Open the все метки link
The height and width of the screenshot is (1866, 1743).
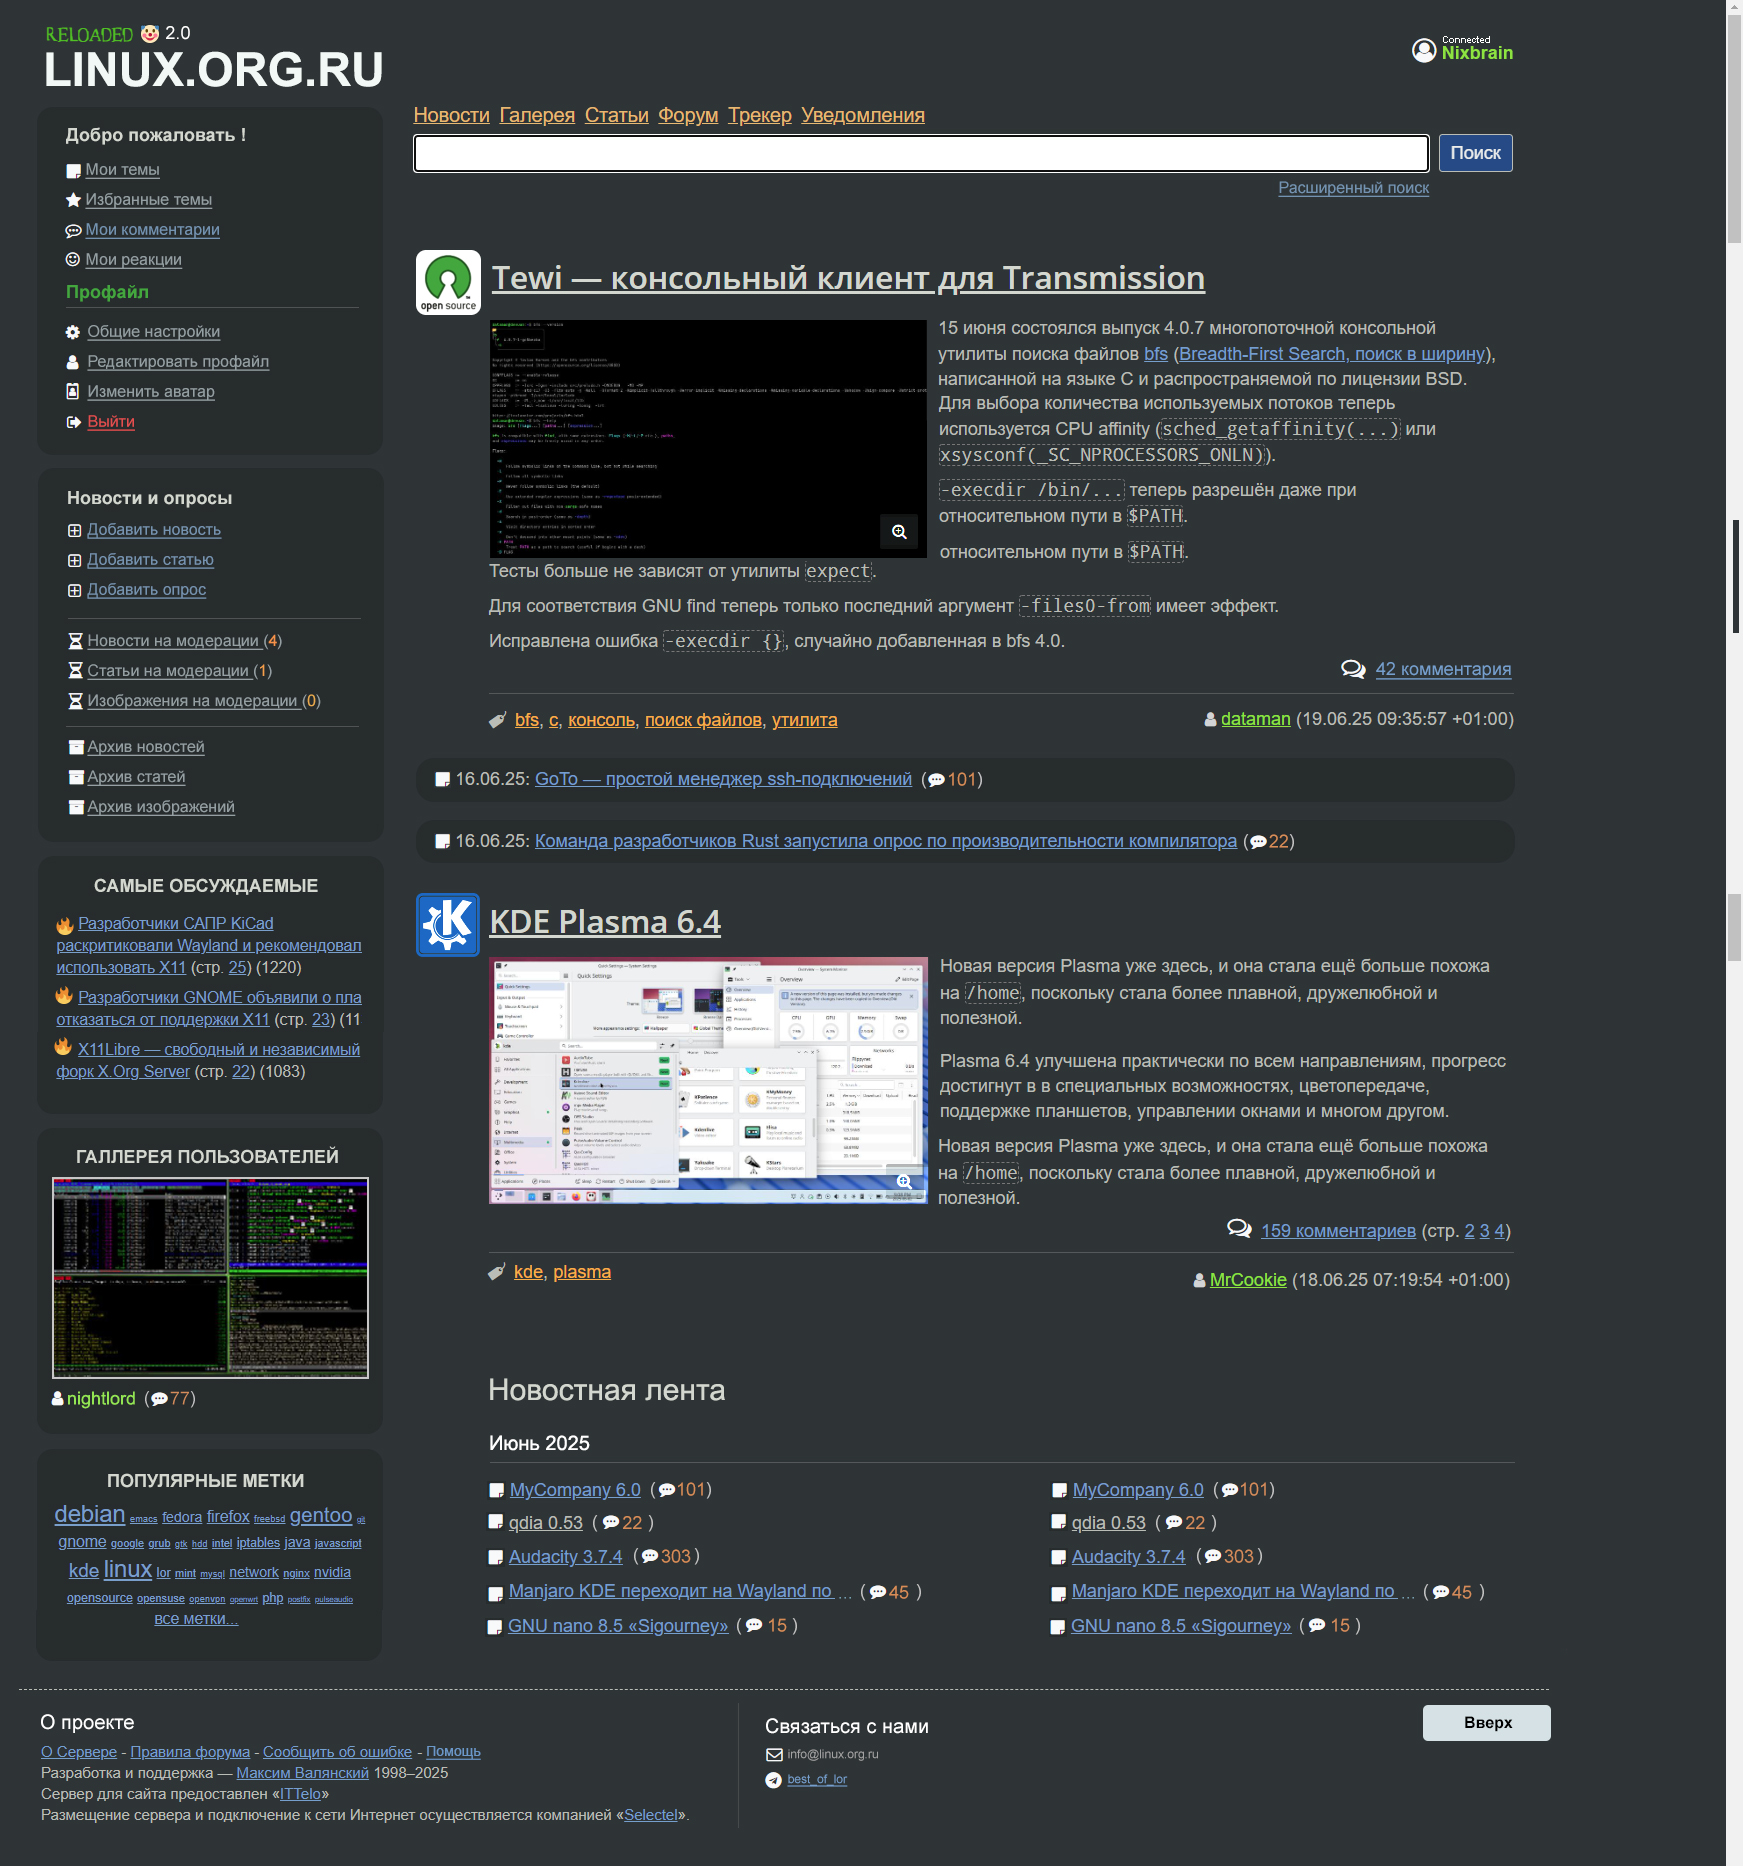tap(196, 1619)
